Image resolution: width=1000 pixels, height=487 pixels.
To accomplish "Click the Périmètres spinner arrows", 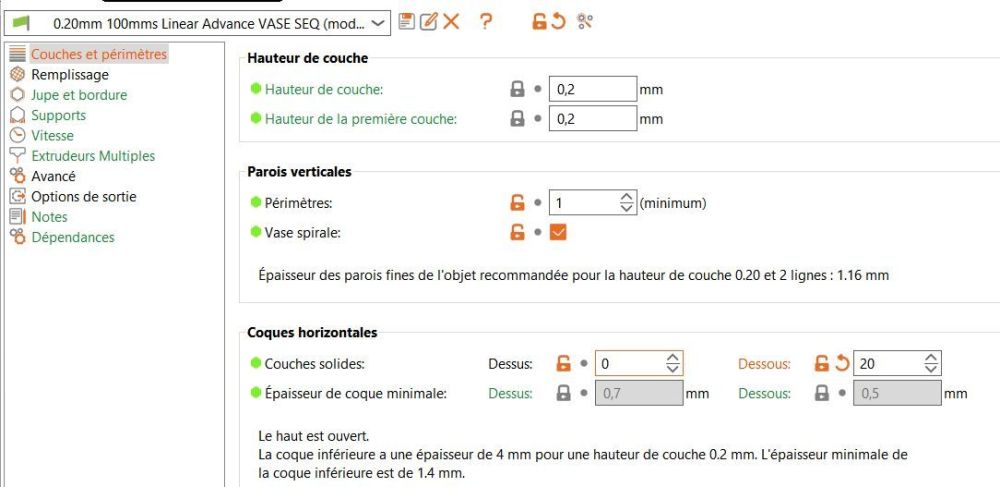I will pyautogui.click(x=627, y=203).
